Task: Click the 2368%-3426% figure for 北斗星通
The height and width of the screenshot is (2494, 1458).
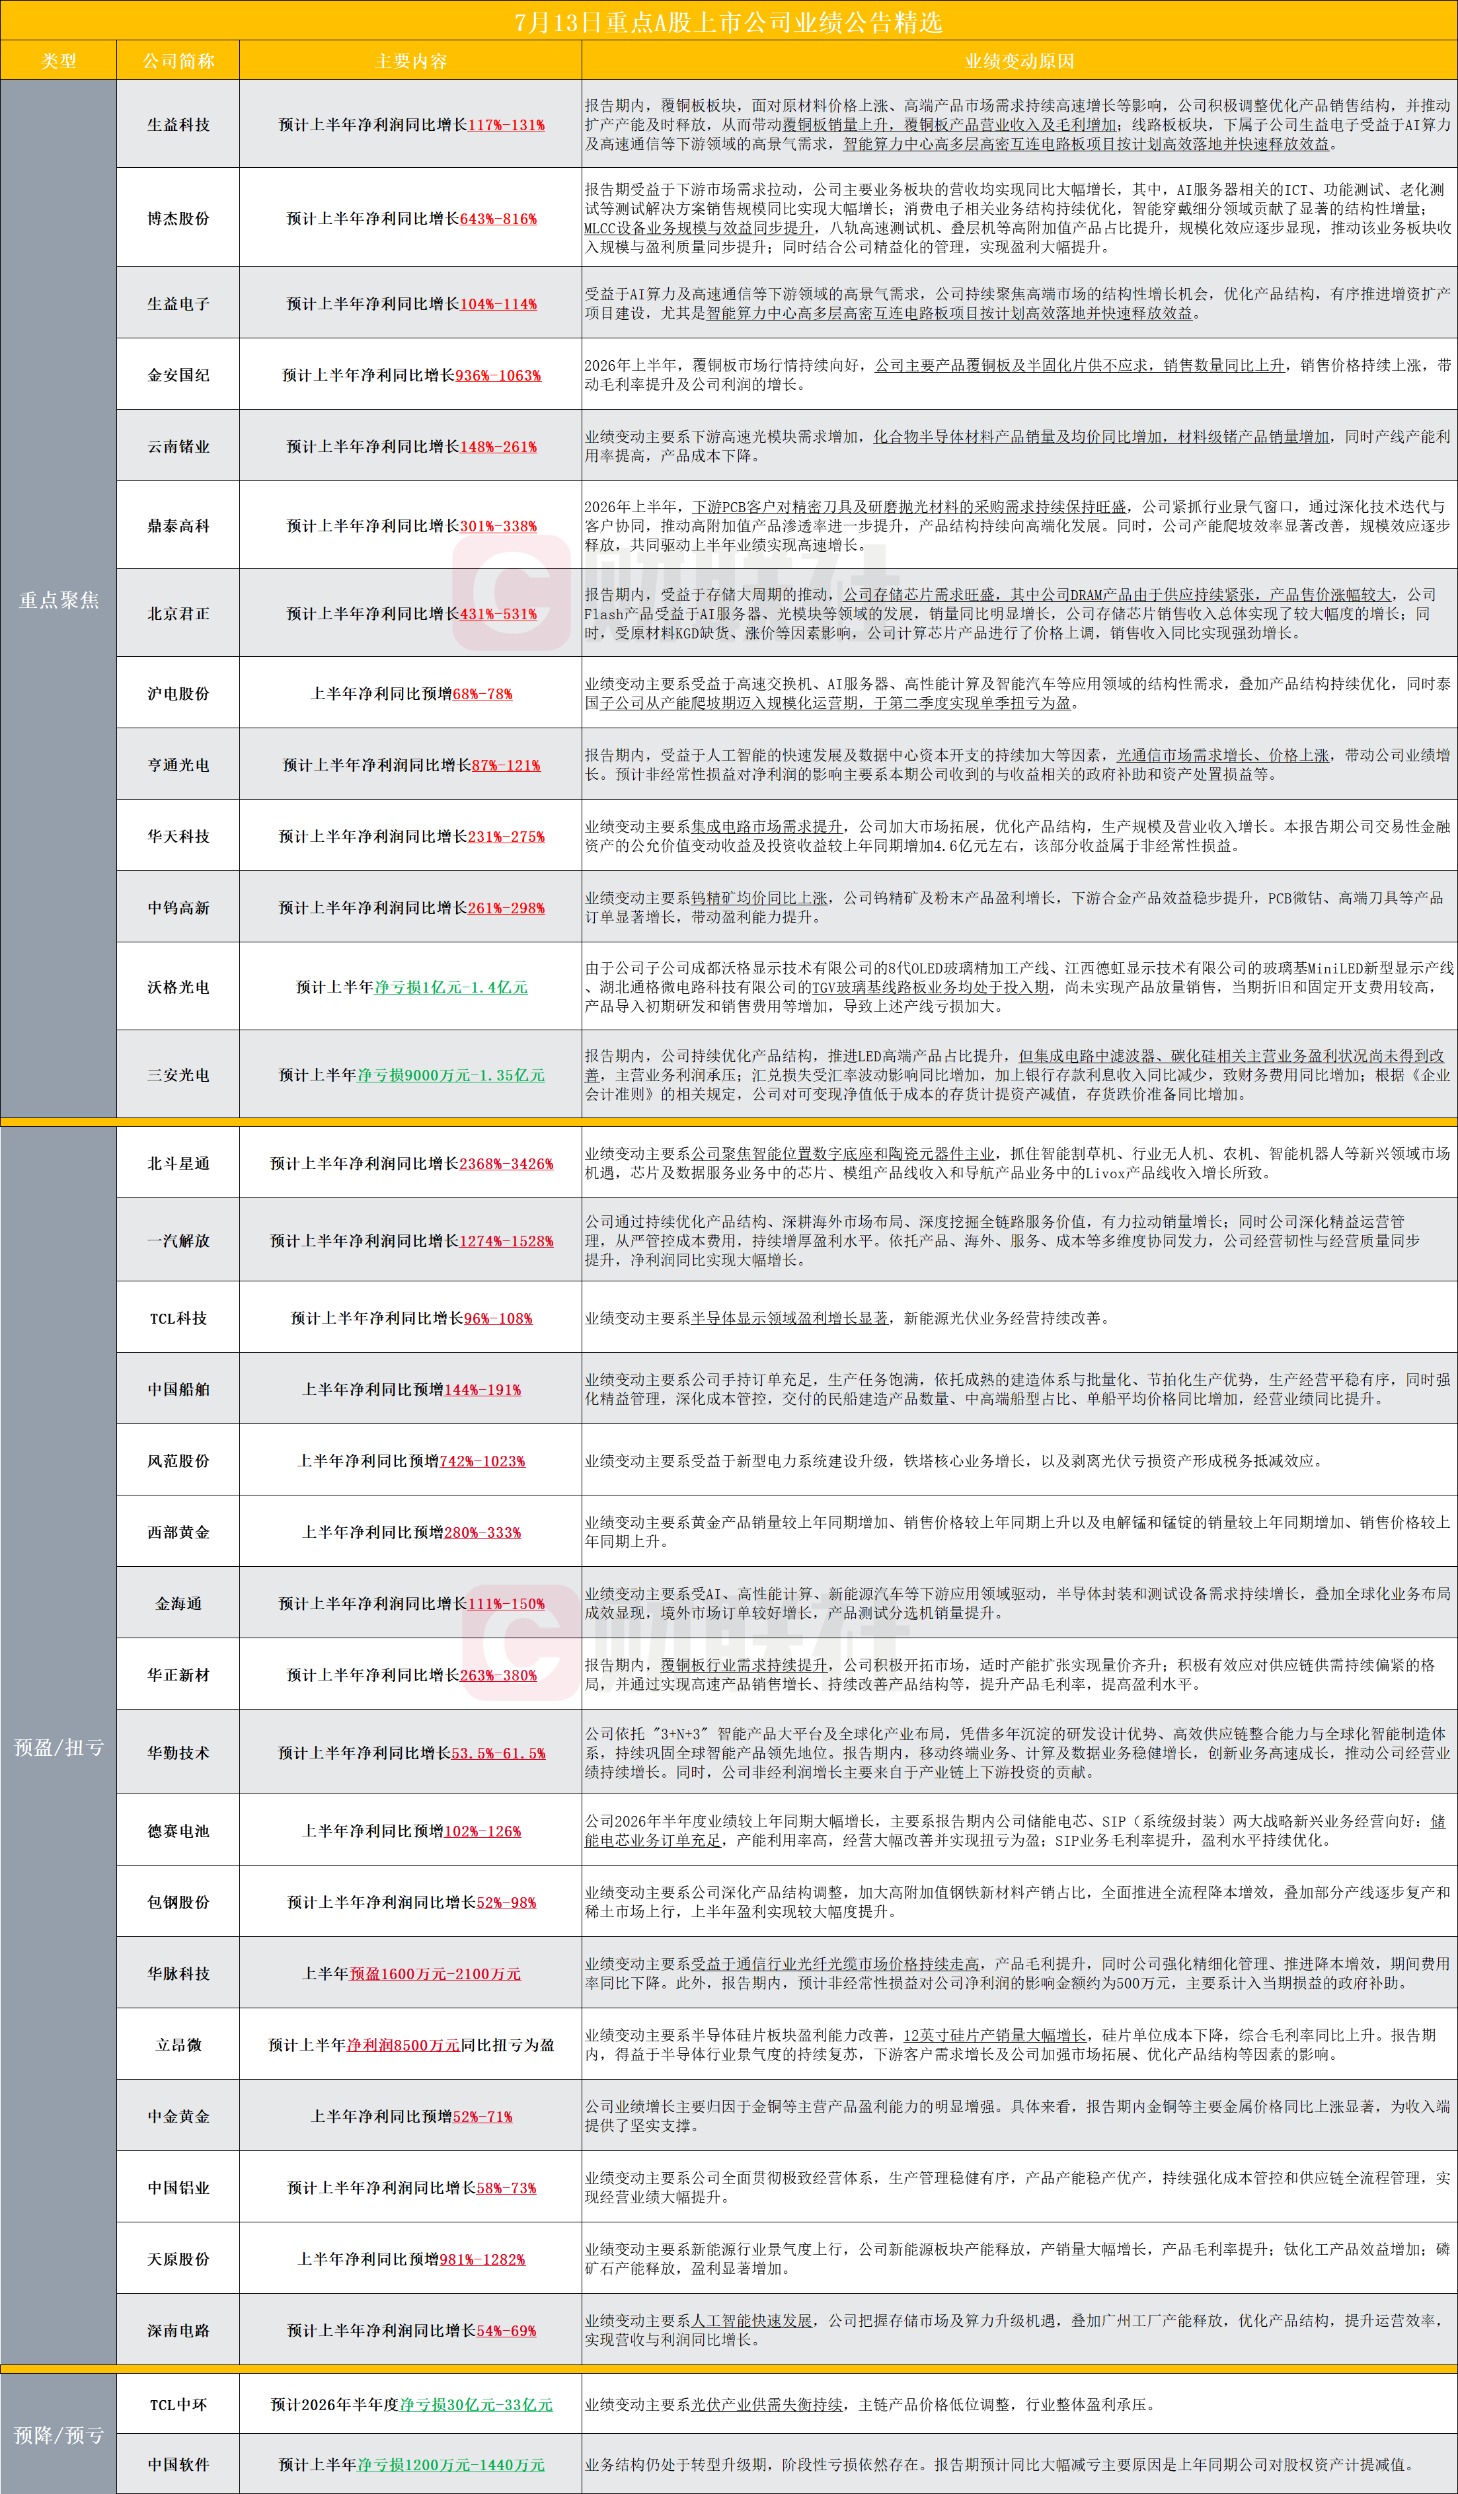Action: click(x=506, y=1163)
